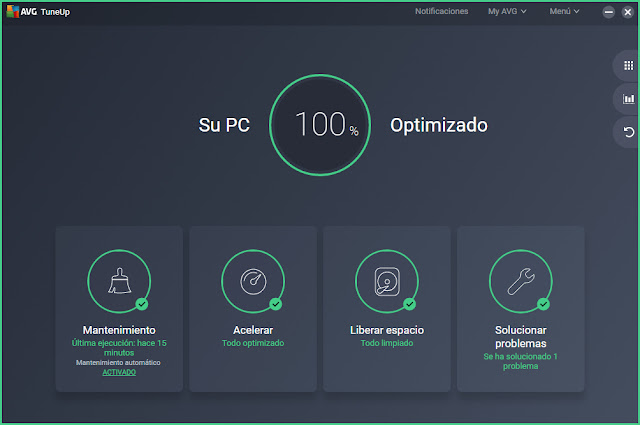Open all functions grid icon
Viewport: 640px width, 425px height.
pyautogui.click(x=629, y=65)
